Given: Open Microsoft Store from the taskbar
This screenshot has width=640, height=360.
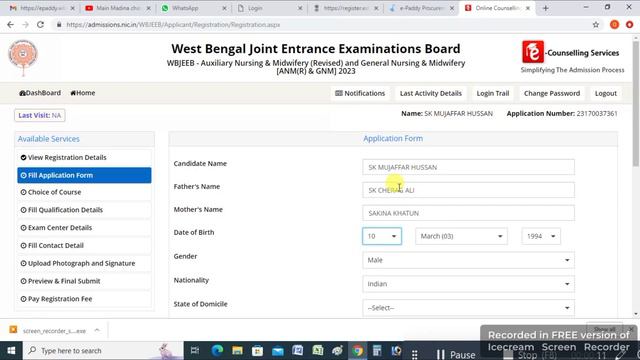Looking at the screenshot, I should (257, 350).
